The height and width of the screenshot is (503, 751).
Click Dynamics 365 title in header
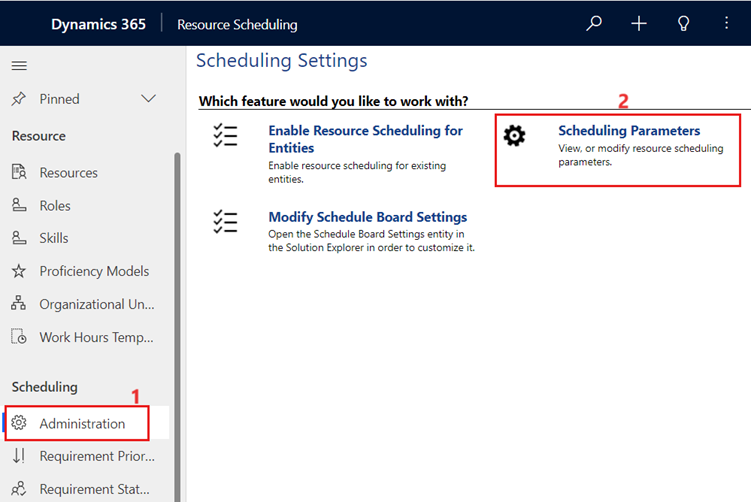tap(98, 24)
